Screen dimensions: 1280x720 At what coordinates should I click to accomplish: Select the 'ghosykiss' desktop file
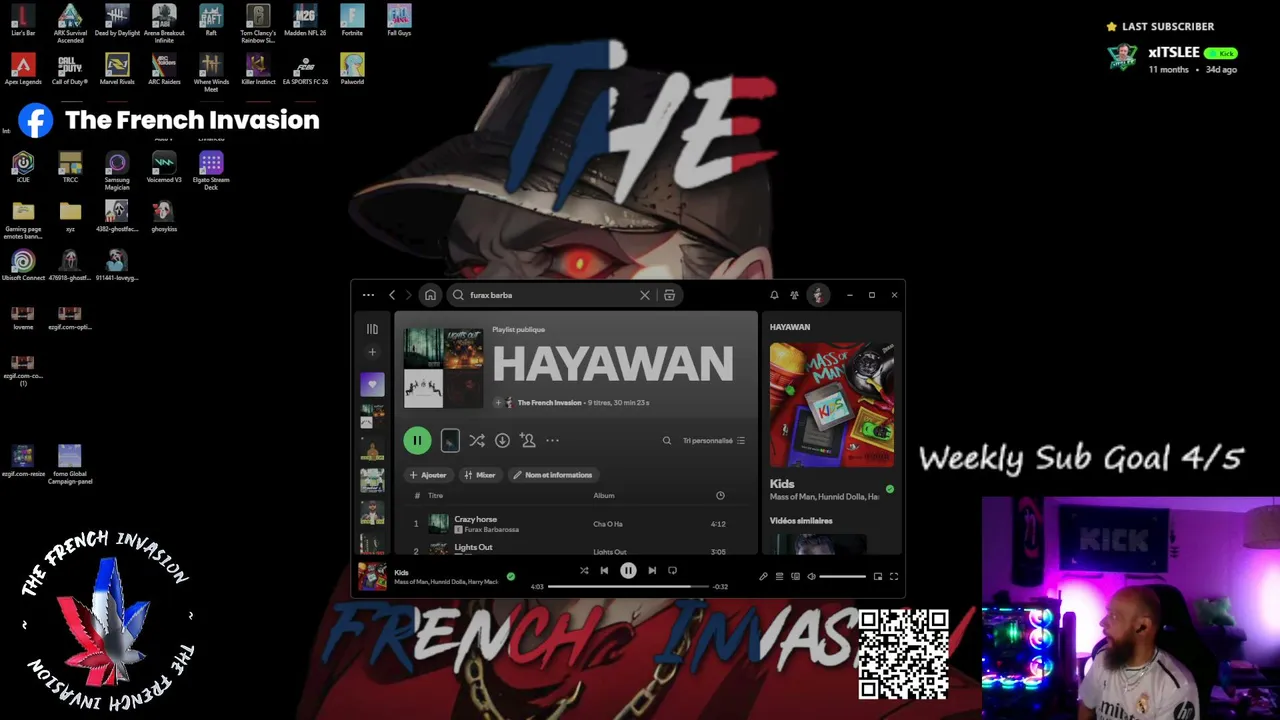click(164, 216)
